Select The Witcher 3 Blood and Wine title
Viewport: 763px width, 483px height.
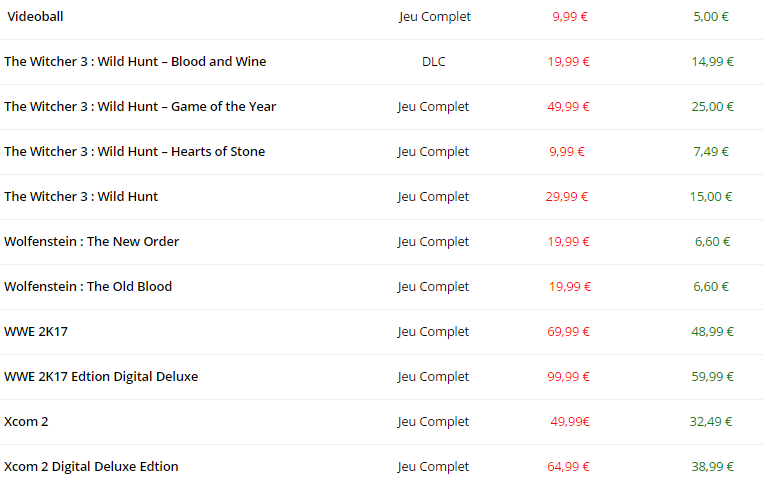coord(135,61)
